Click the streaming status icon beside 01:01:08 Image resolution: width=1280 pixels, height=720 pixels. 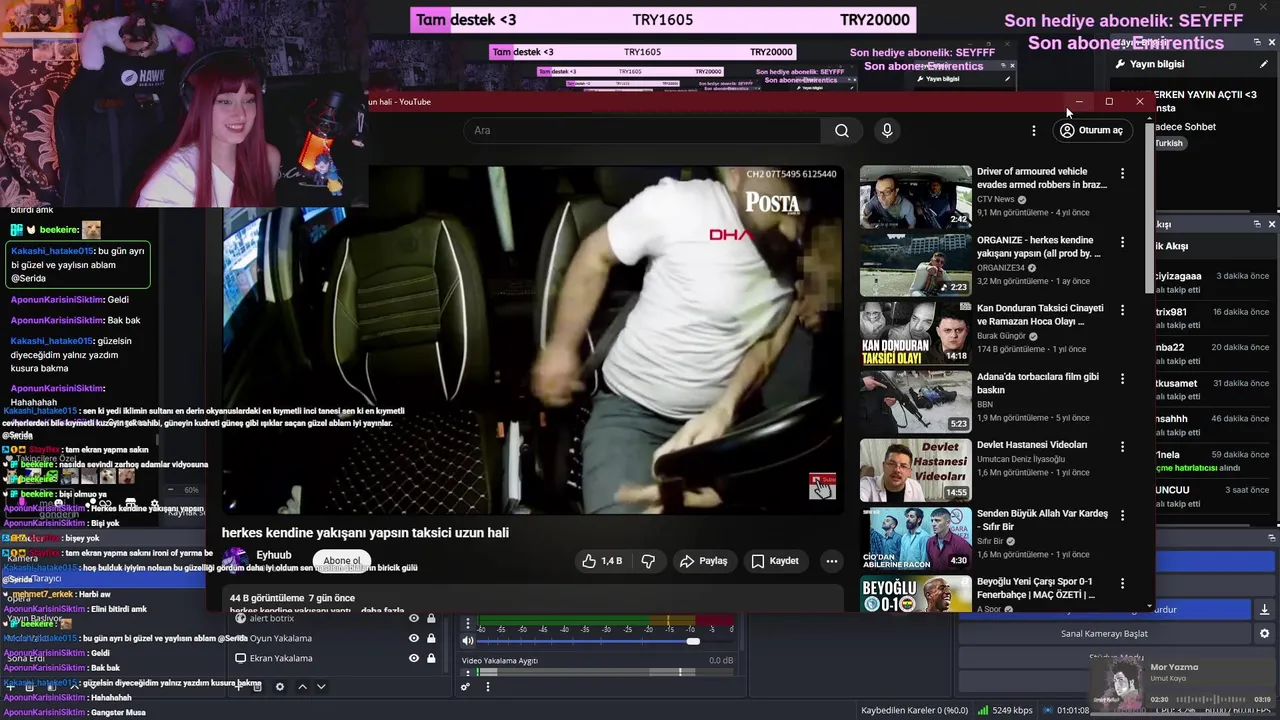pos(1048,710)
